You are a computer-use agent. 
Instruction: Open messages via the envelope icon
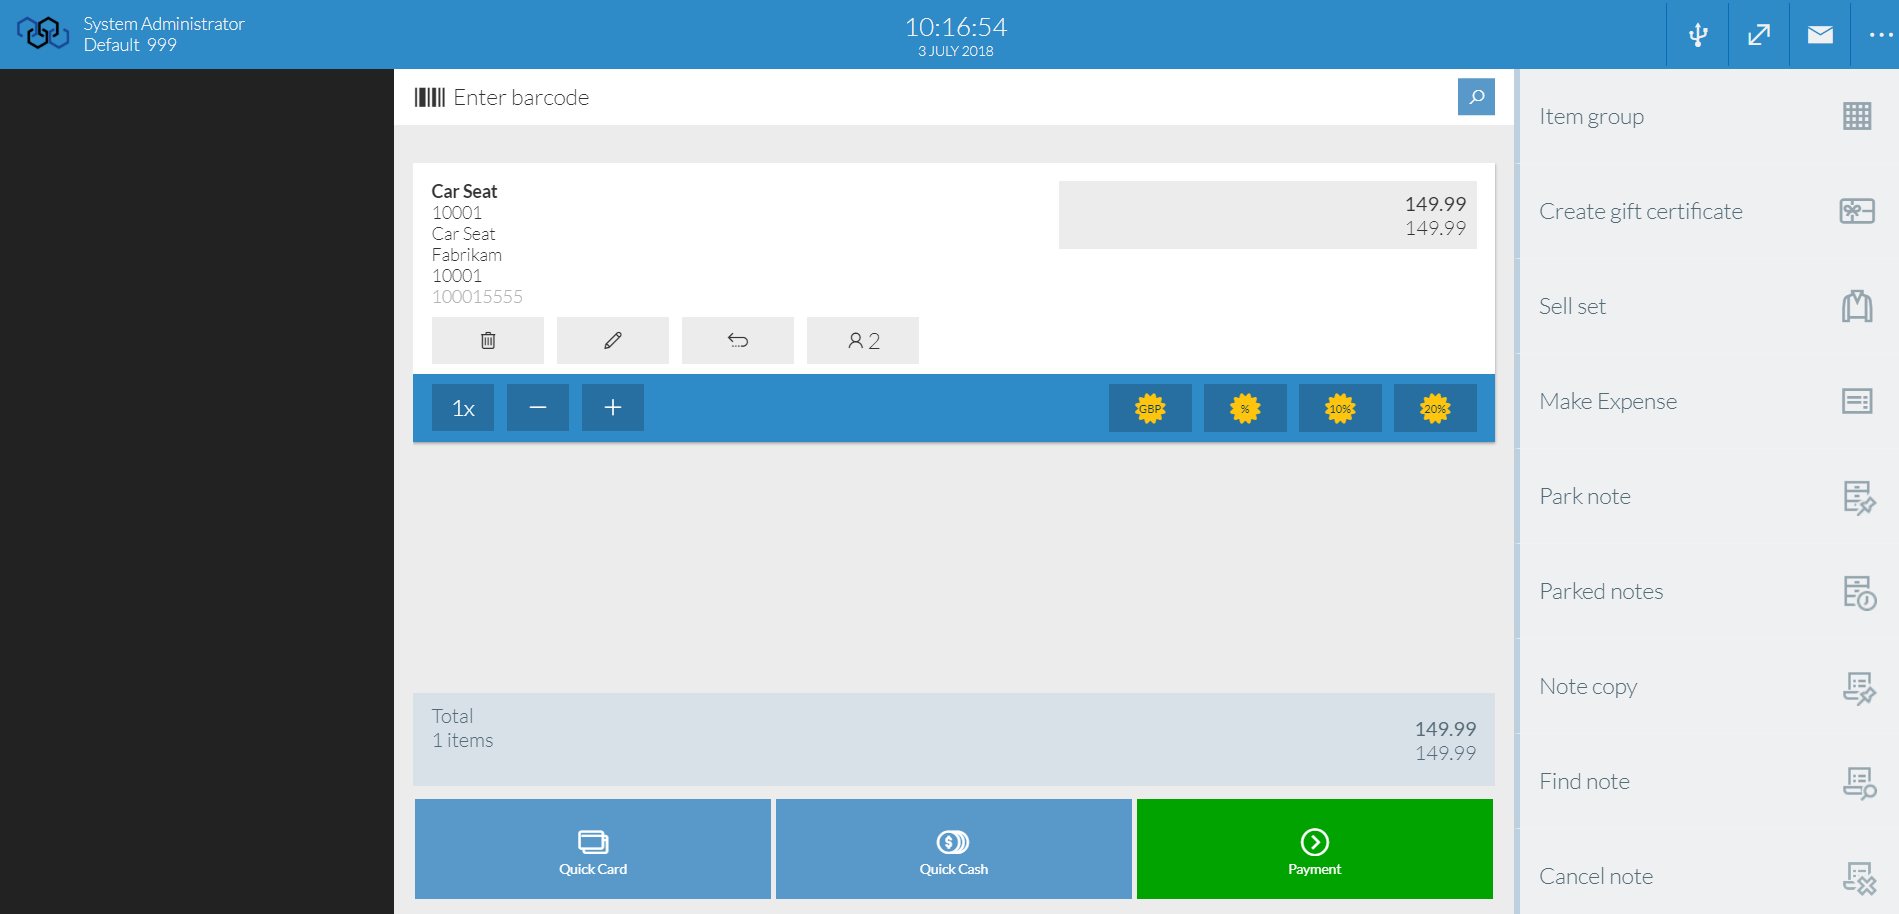[1820, 35]
